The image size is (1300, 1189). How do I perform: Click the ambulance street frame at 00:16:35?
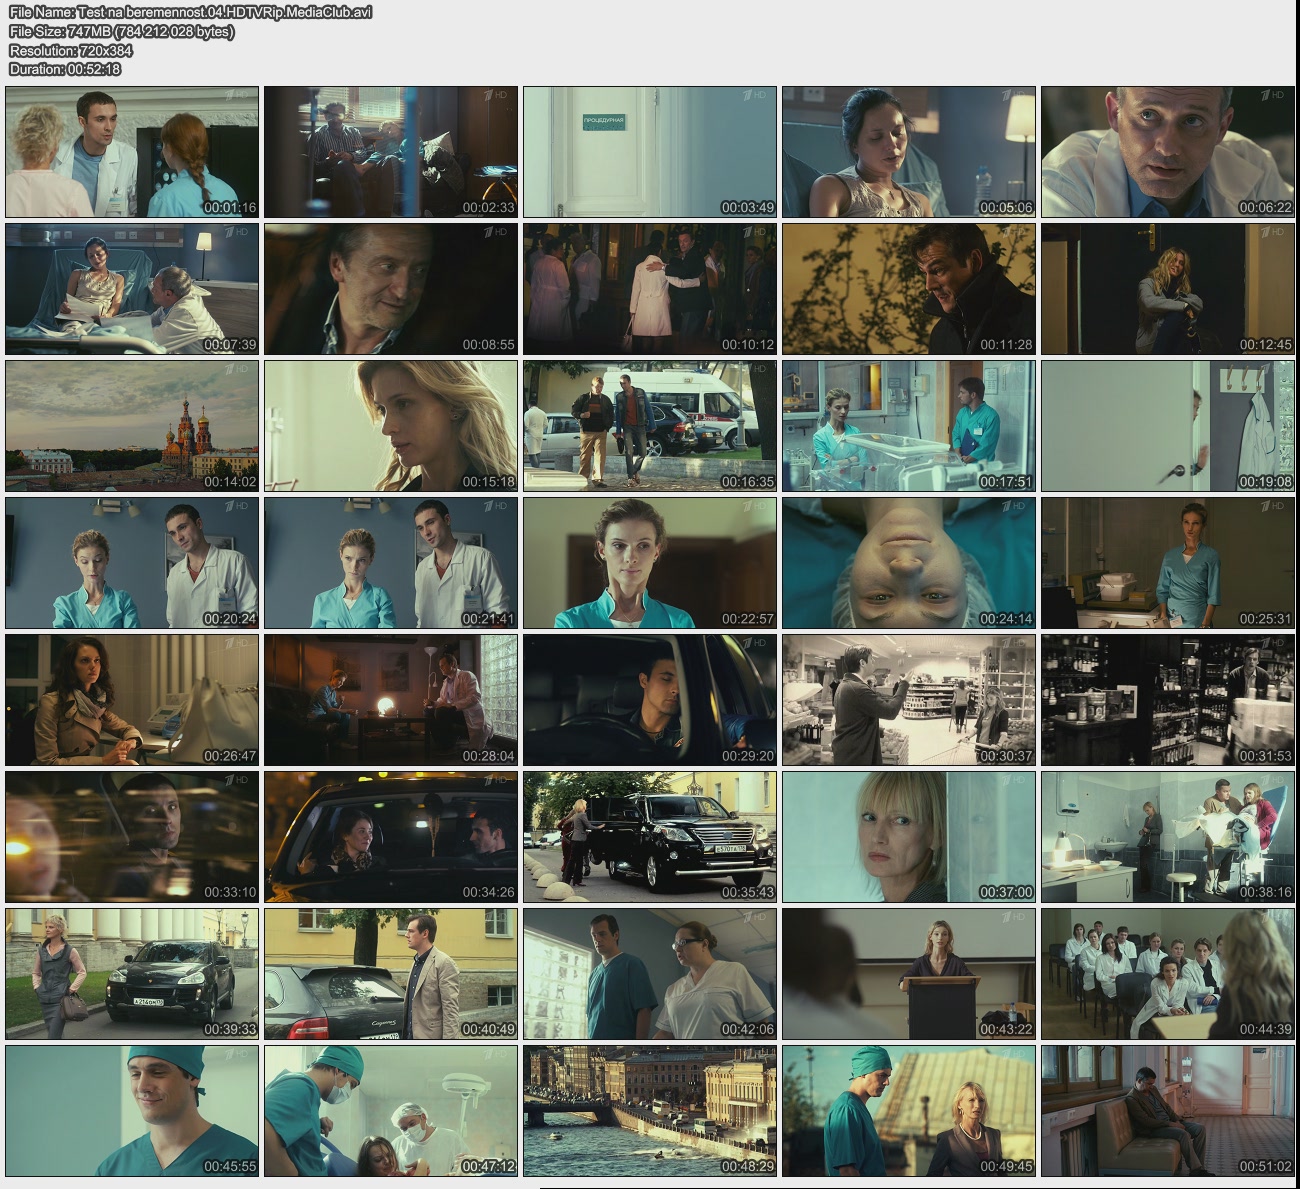tap(650, 426)
